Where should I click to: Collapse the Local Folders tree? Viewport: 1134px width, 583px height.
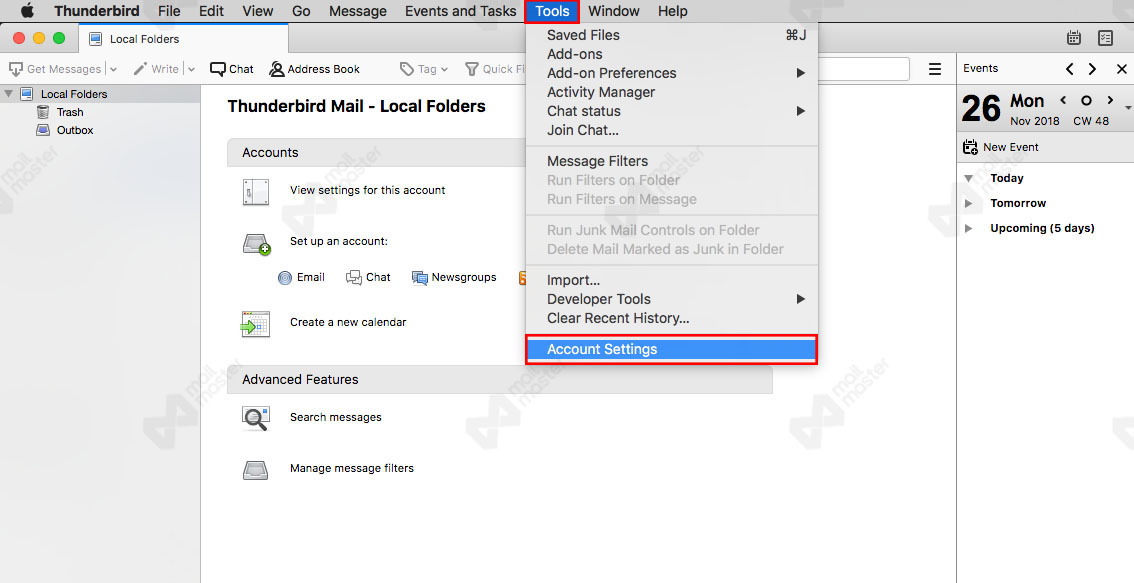(9, 92)
